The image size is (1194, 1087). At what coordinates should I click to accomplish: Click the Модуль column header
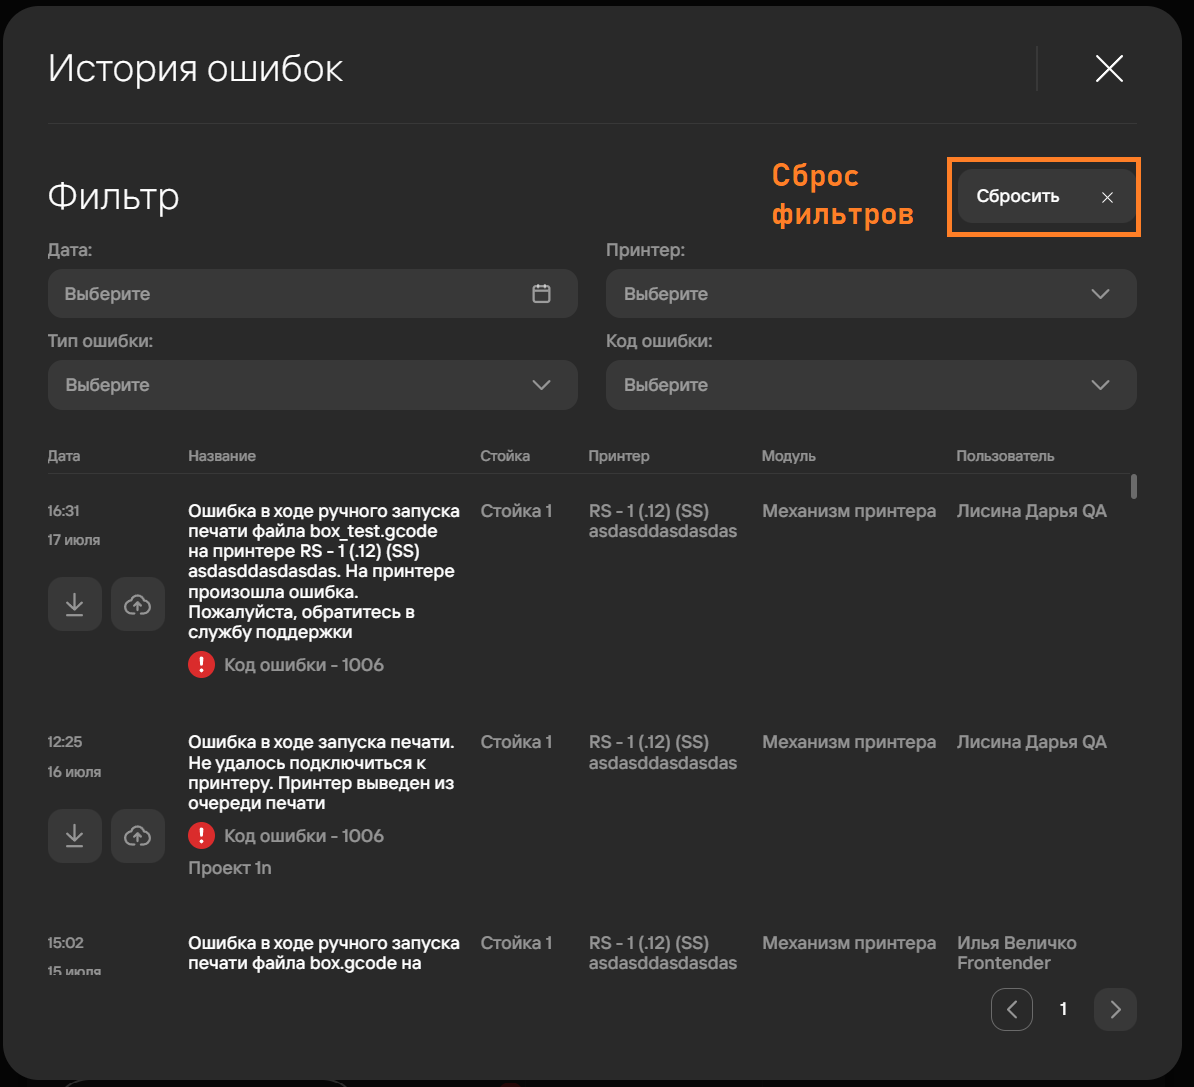(789, 456)
